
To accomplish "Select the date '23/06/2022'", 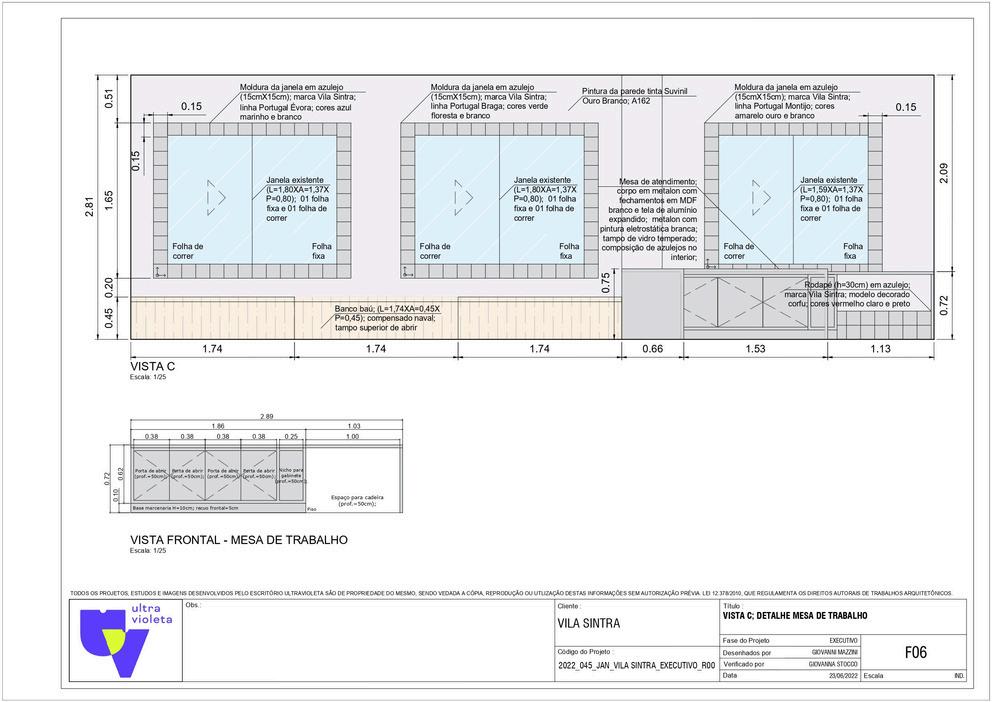I will 844,676.
